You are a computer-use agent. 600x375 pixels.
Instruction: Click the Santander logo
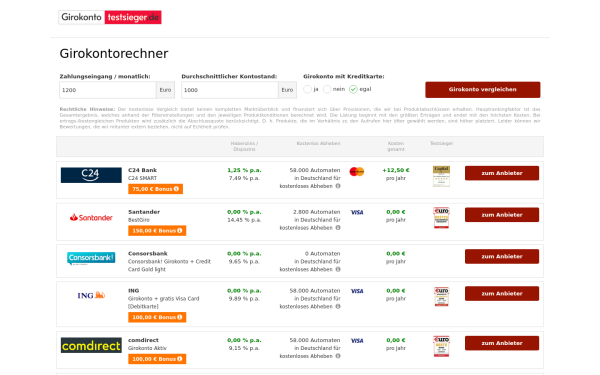click(x=91, y=217)
